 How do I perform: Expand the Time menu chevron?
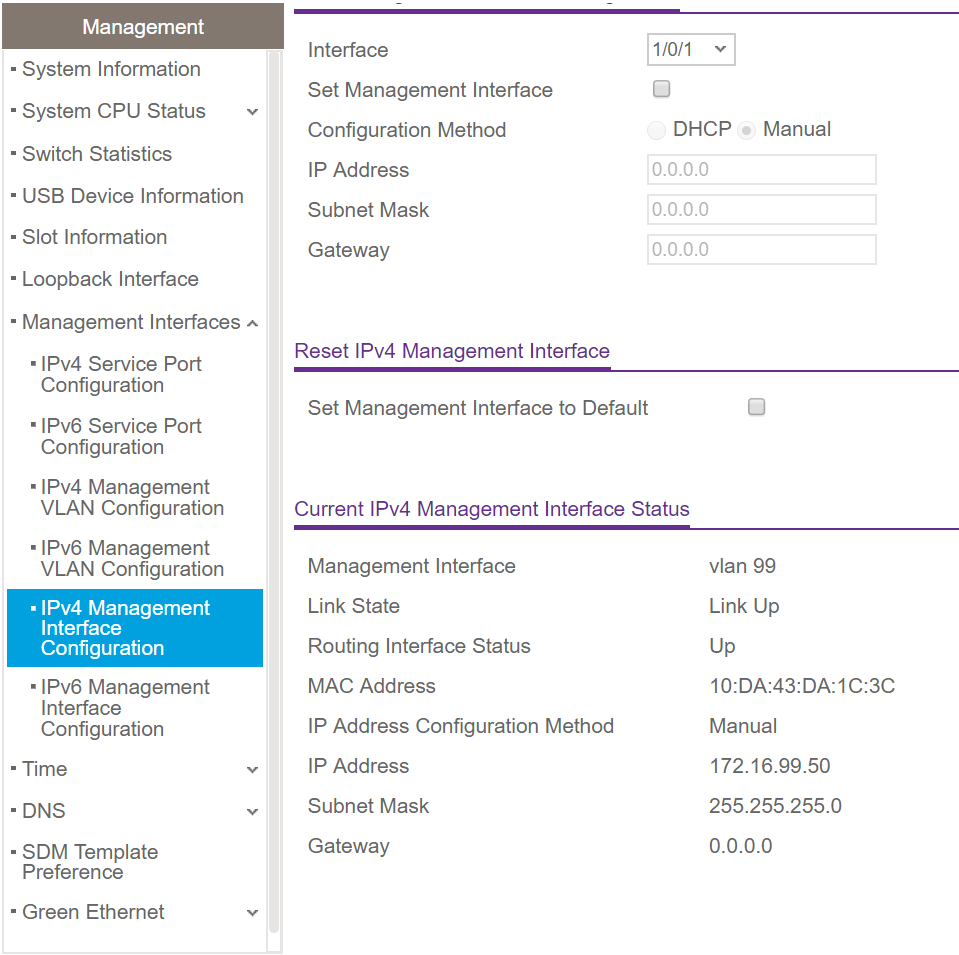click(x=252, y=770)
